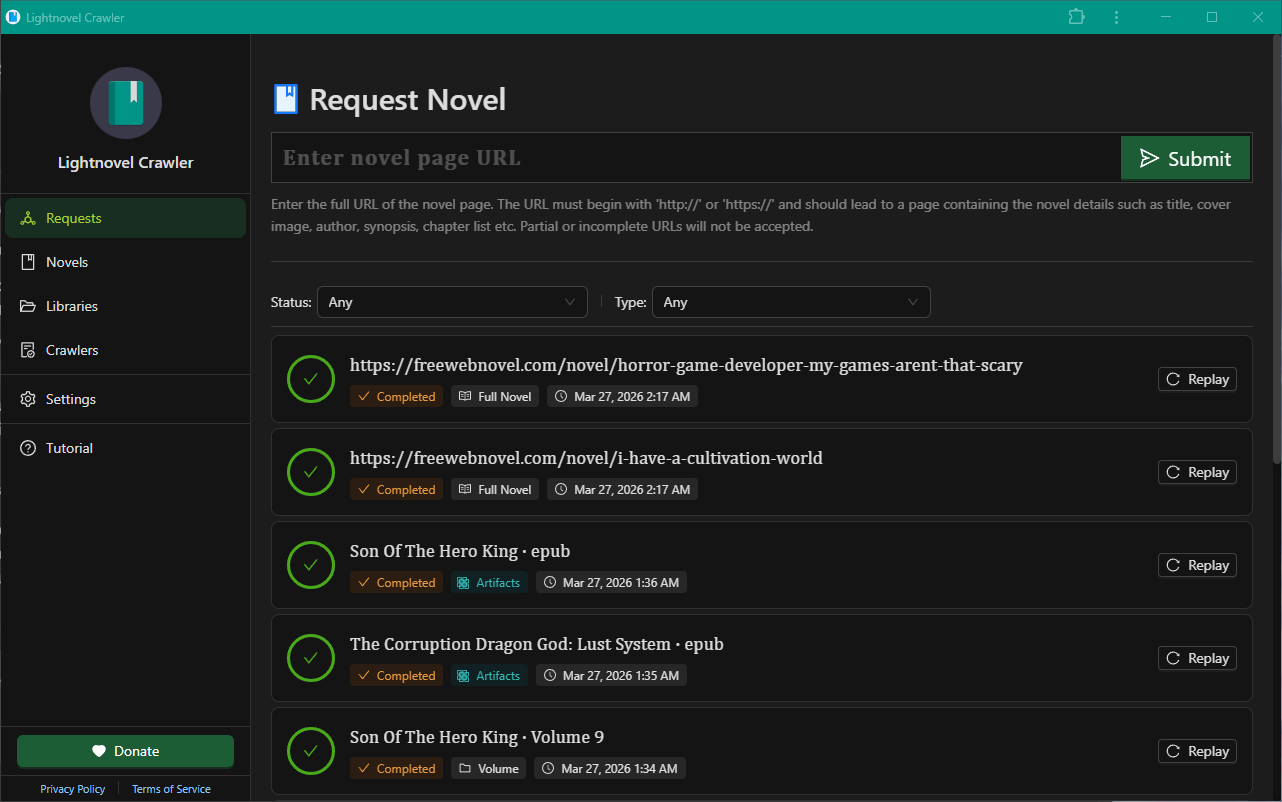Open Requests in the sidebar
Screen dimensions: 1282x802
coord(125,218)
